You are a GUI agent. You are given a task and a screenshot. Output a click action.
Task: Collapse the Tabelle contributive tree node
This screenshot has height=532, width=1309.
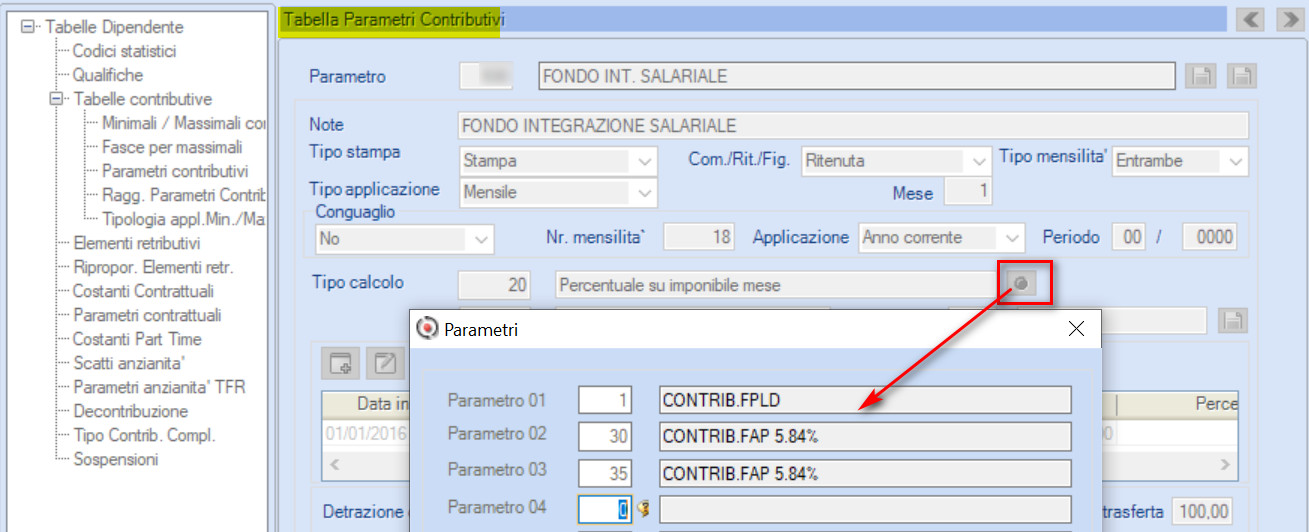(x=55, y=99)
